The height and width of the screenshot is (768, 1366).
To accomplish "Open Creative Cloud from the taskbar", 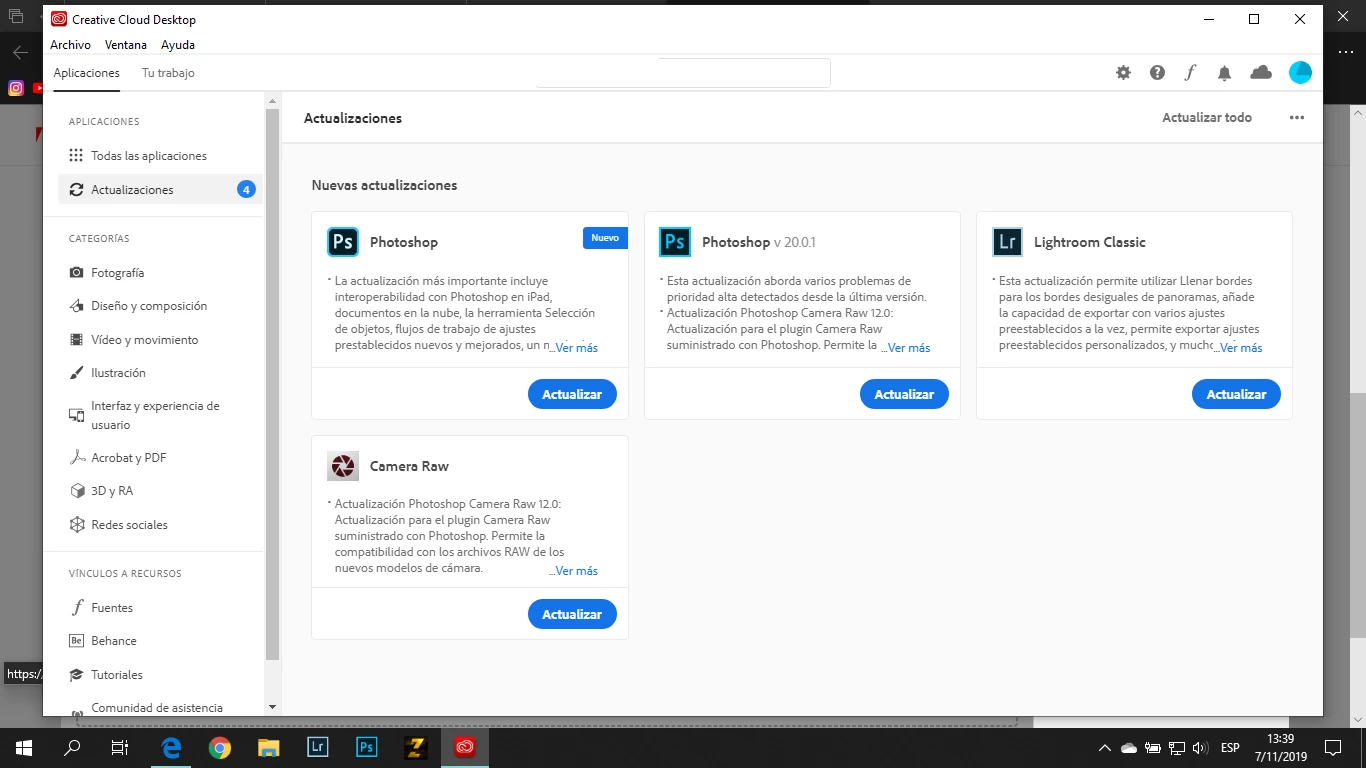I will 465,747.
